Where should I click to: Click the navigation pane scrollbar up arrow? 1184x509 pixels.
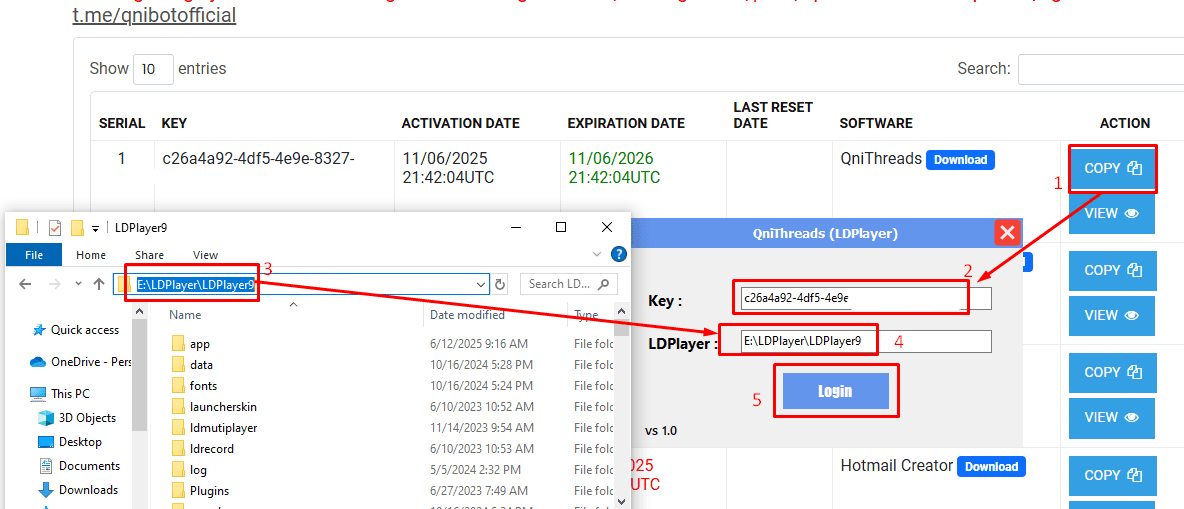139,310
